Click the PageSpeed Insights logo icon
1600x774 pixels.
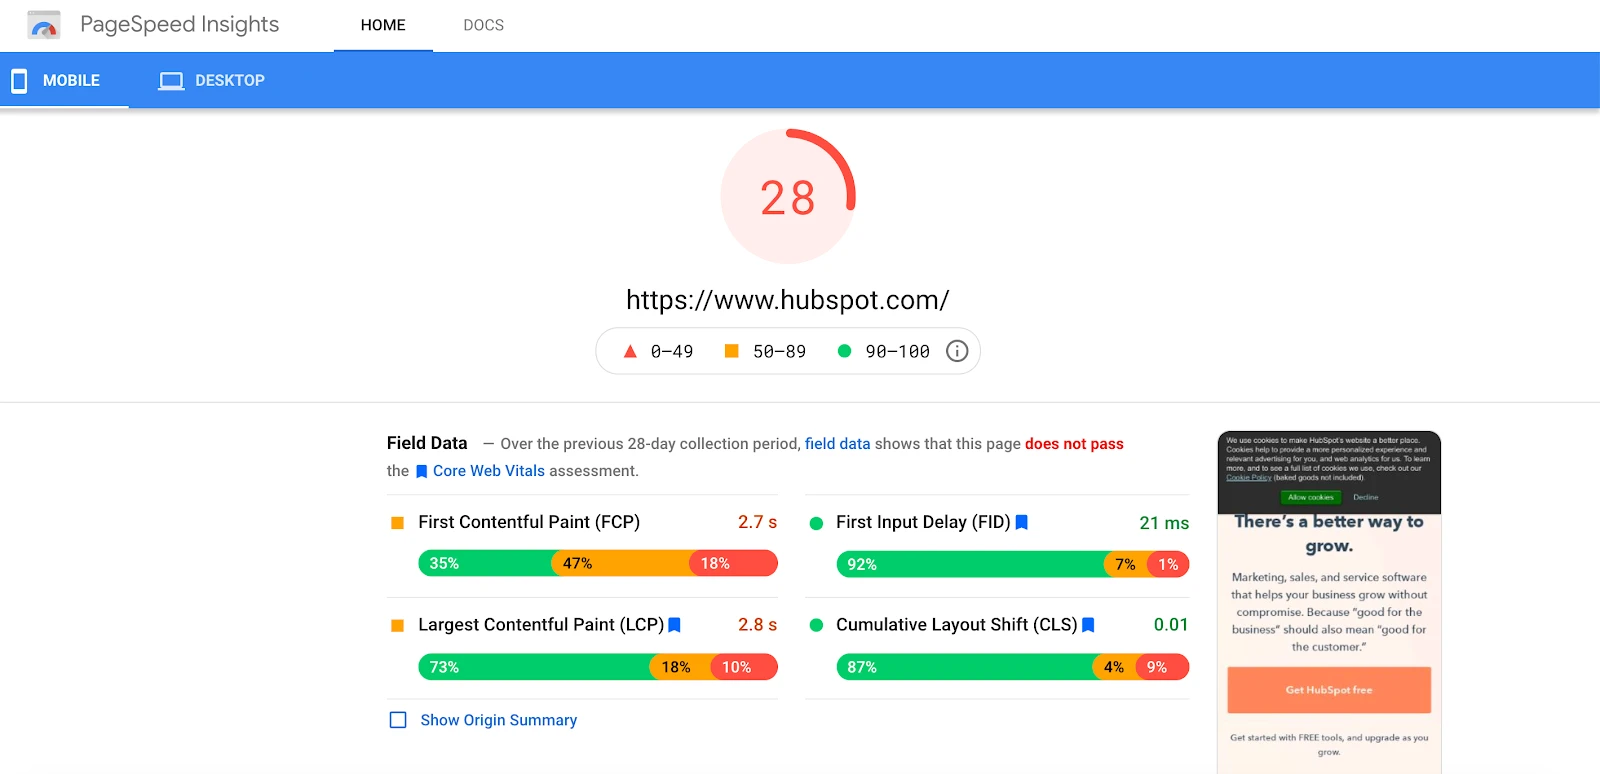coord(44,25)
